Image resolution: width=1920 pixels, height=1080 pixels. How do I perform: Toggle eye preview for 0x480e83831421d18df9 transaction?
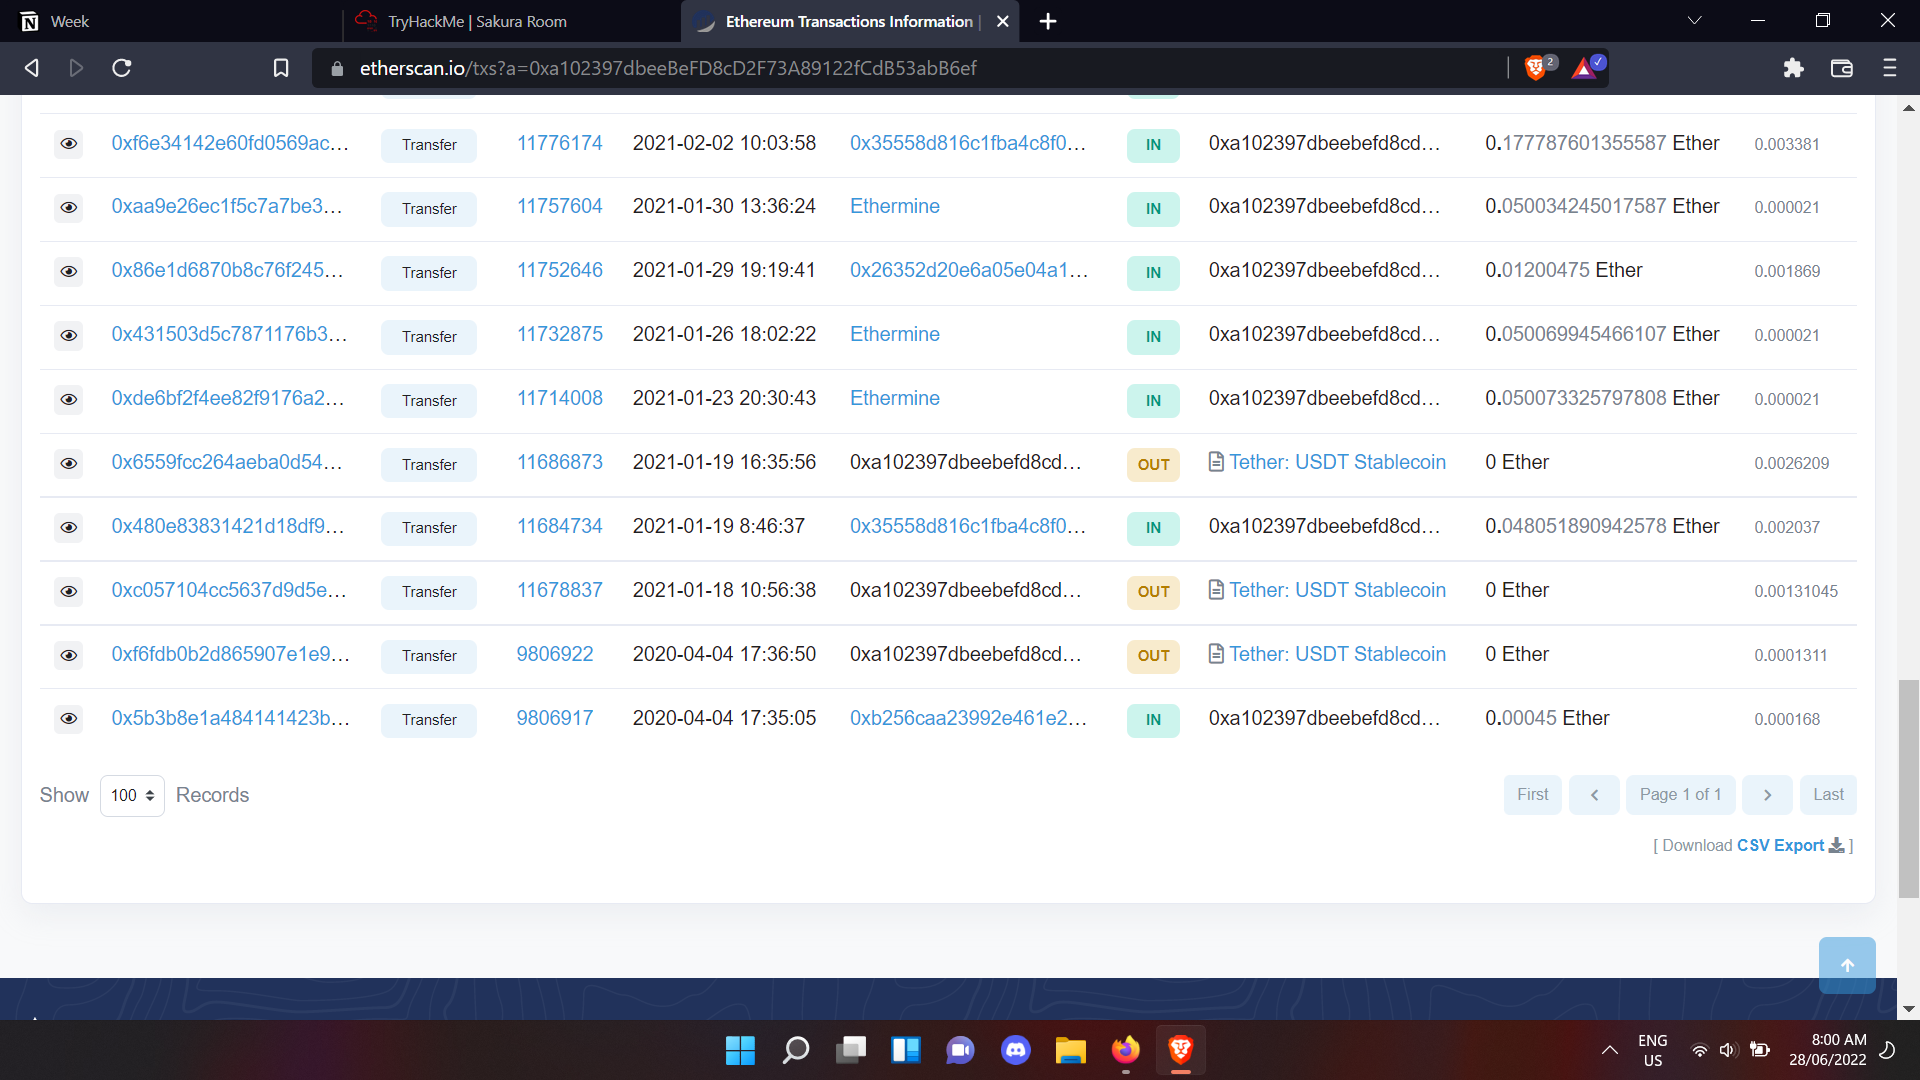click(x=68, y=527)
